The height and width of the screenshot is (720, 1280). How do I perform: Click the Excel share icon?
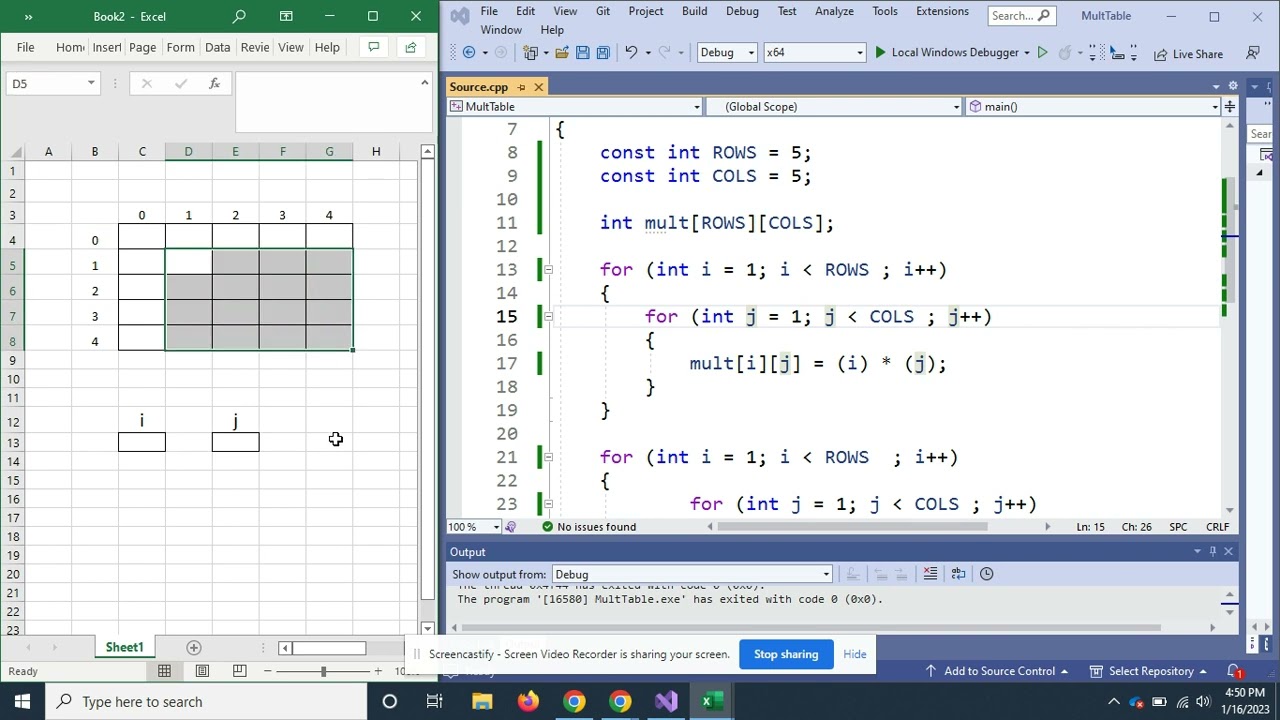(411, 47)
